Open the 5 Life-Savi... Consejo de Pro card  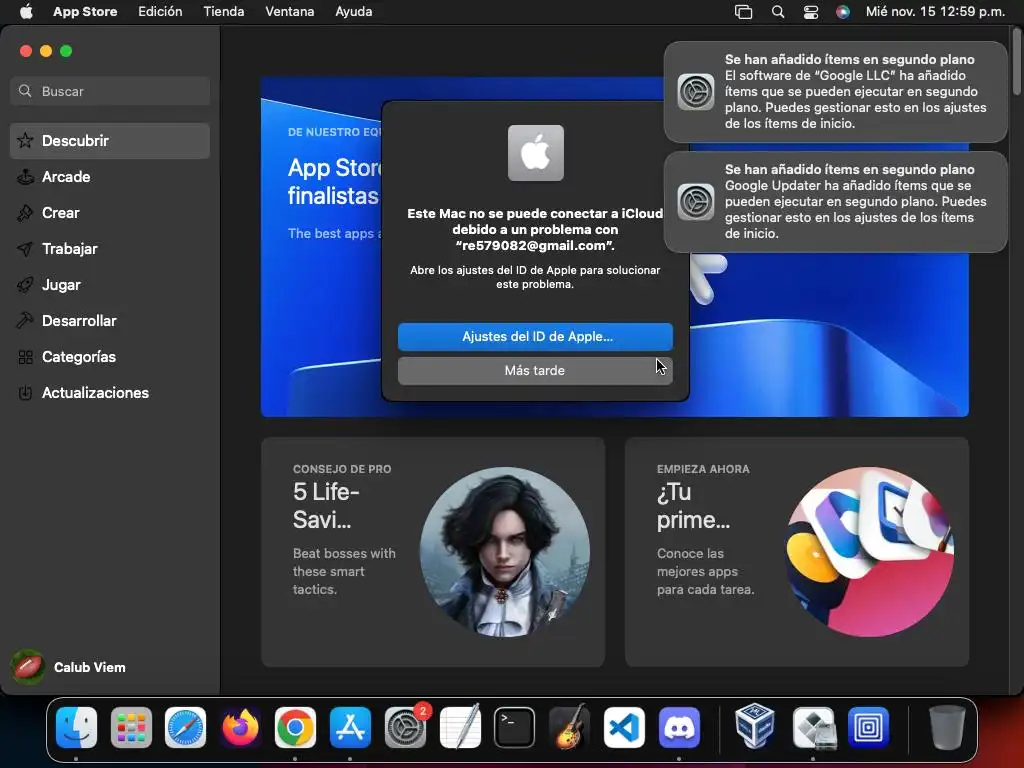pos(433,552)
